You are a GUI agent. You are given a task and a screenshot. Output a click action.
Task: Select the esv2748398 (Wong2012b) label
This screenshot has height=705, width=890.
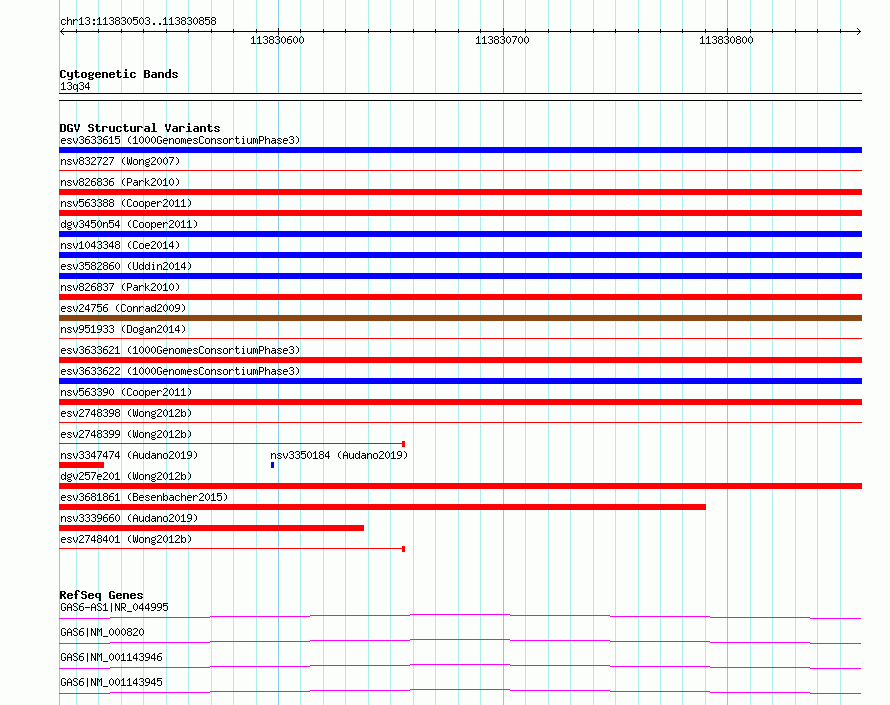click(x=126, y=413)
